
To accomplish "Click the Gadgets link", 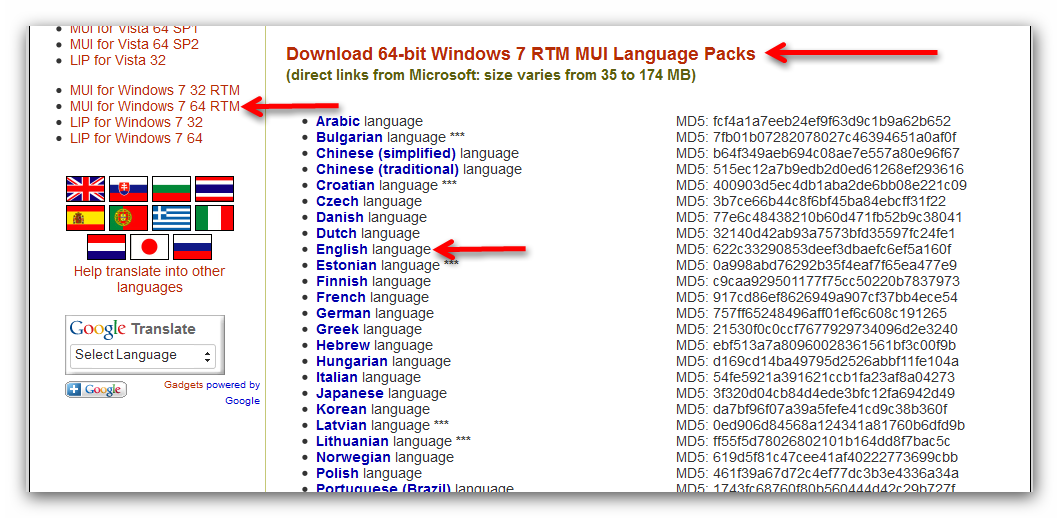I will [183, 385].
